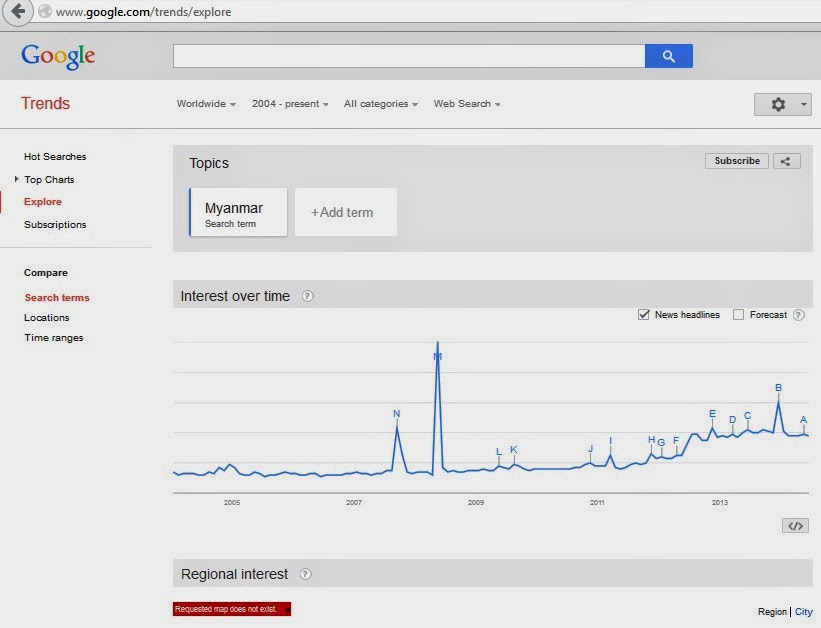This screenshot has height=628, width=821.
Task: Click news marker F on chart
Action: point(676,440)
